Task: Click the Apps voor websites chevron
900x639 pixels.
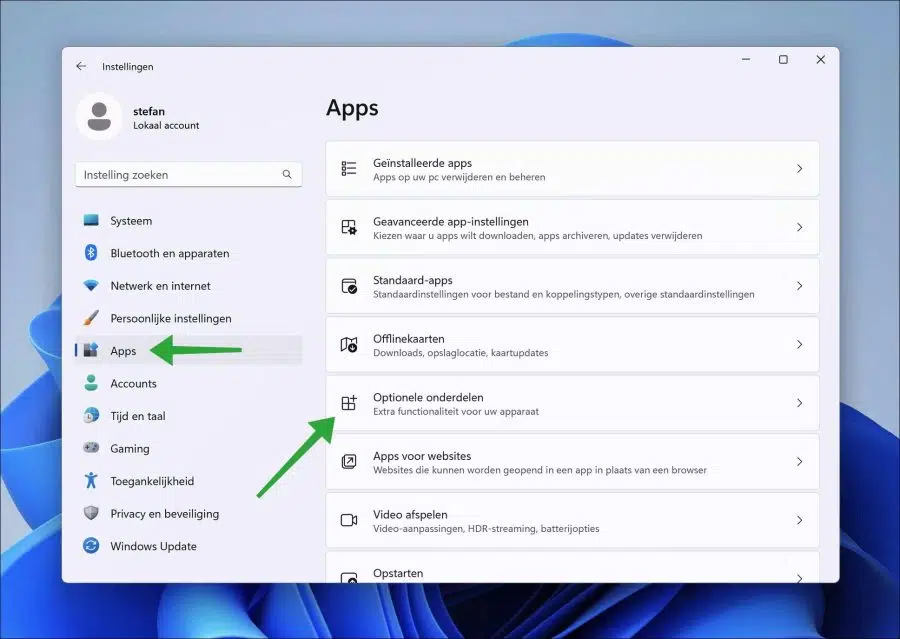Action: 800,462
